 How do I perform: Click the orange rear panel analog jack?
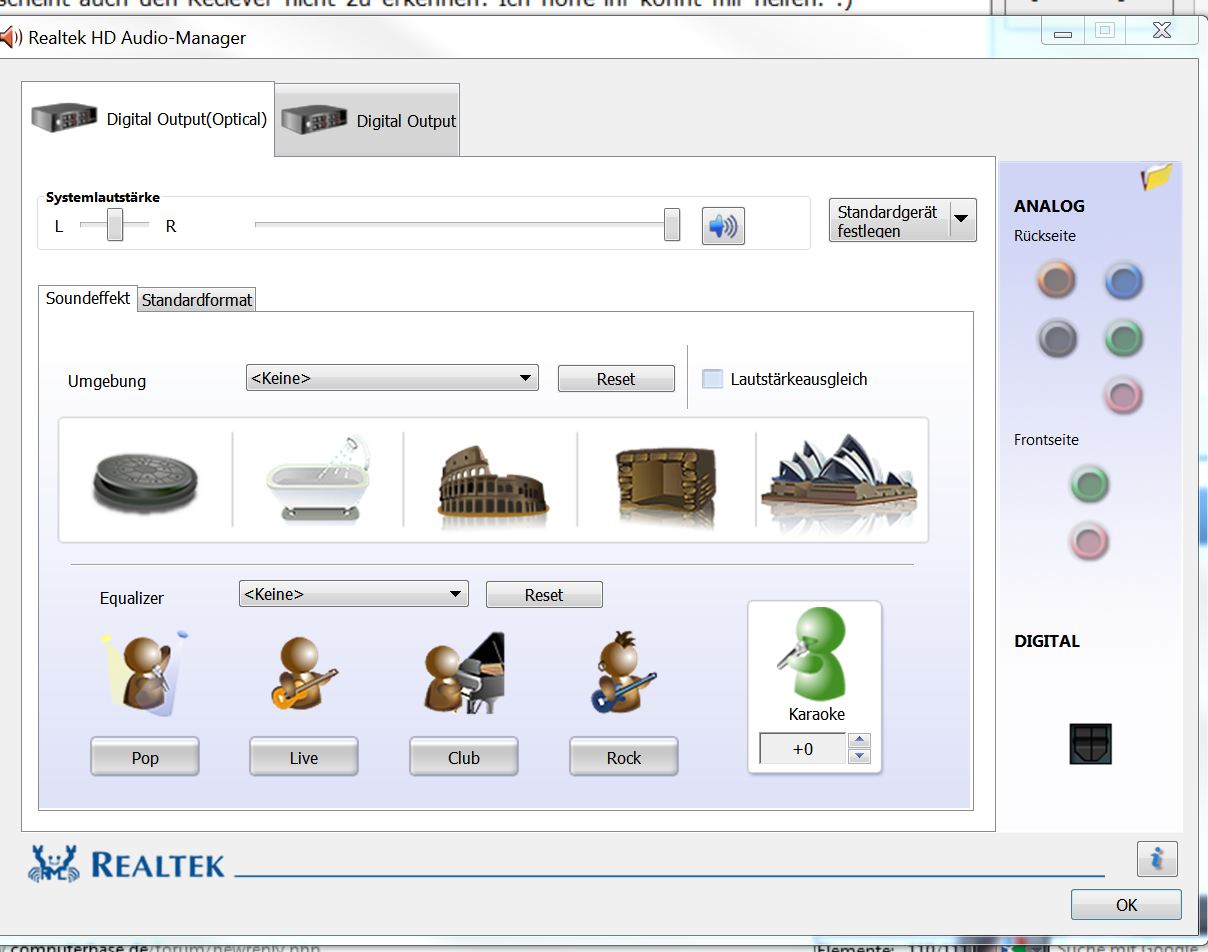(1055, 280)
